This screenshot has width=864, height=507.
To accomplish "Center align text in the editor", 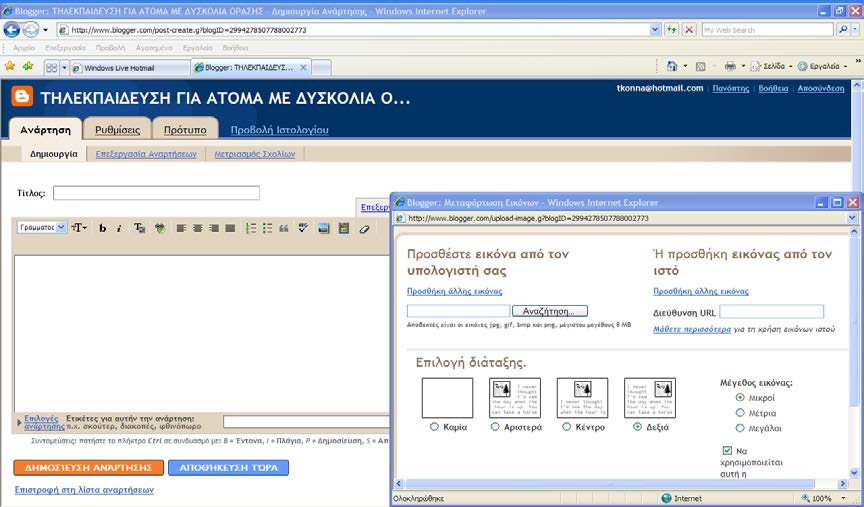I will pyautogui.click(x=197, y=228).
